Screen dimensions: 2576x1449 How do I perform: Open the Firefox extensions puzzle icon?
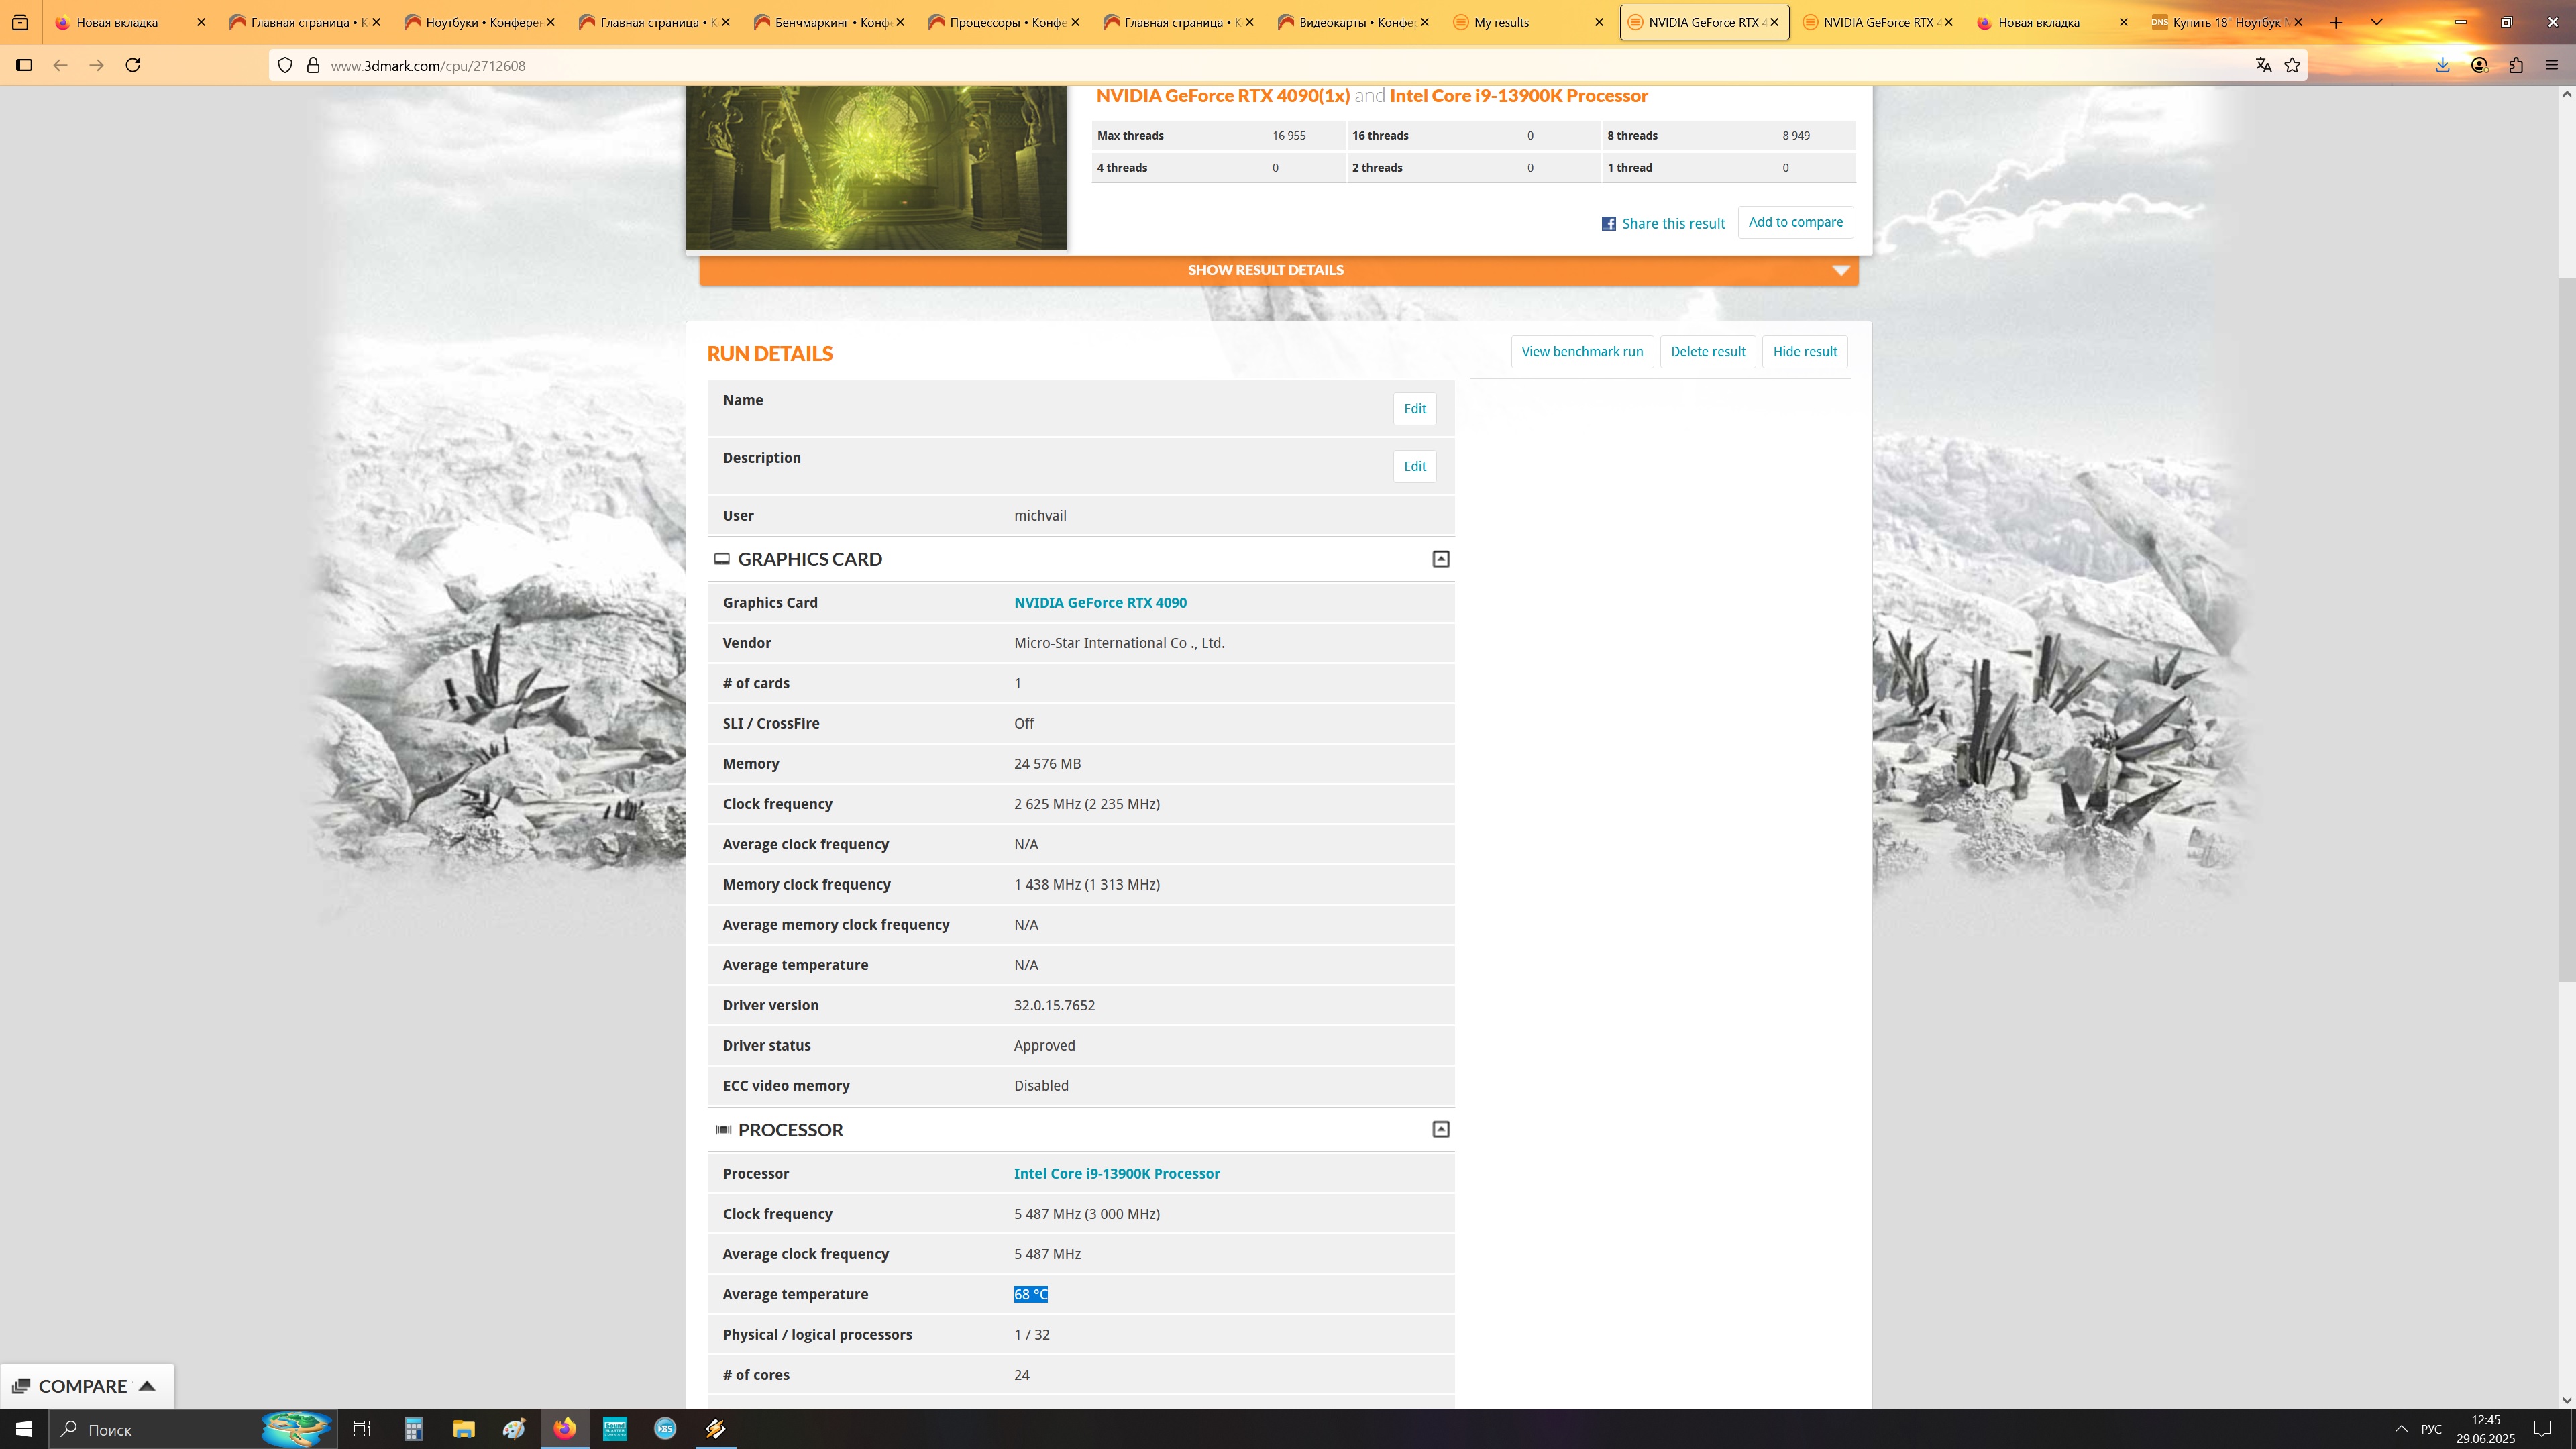tap(2516, 65)
